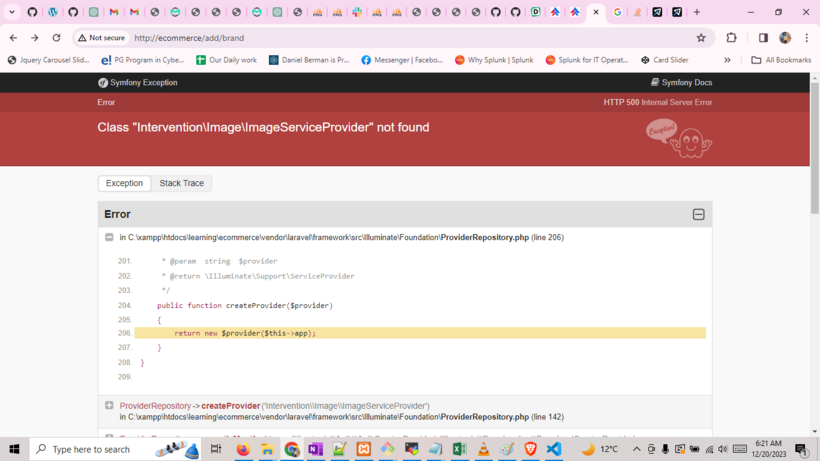
Task: Reload the page with the refresh icon
Action: click(57, 38)
